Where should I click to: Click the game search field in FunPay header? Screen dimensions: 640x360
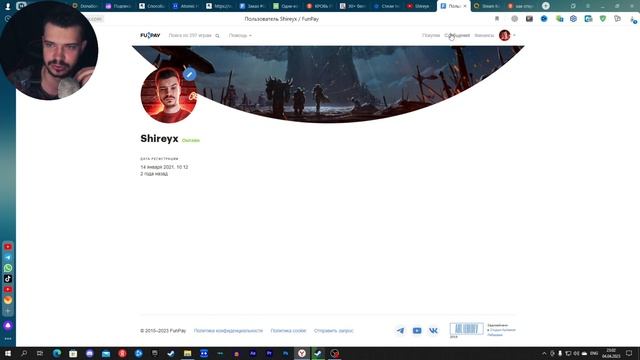pyautogui.click(x=190, y=36)
